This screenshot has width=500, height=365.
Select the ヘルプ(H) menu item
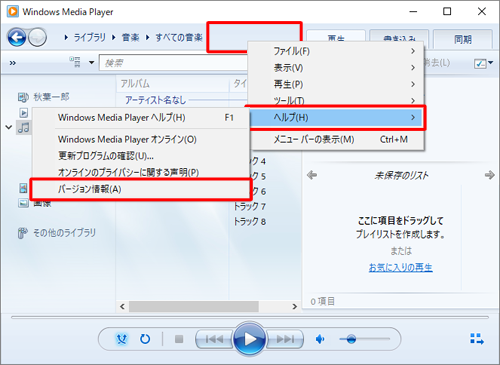coord(336,117)
